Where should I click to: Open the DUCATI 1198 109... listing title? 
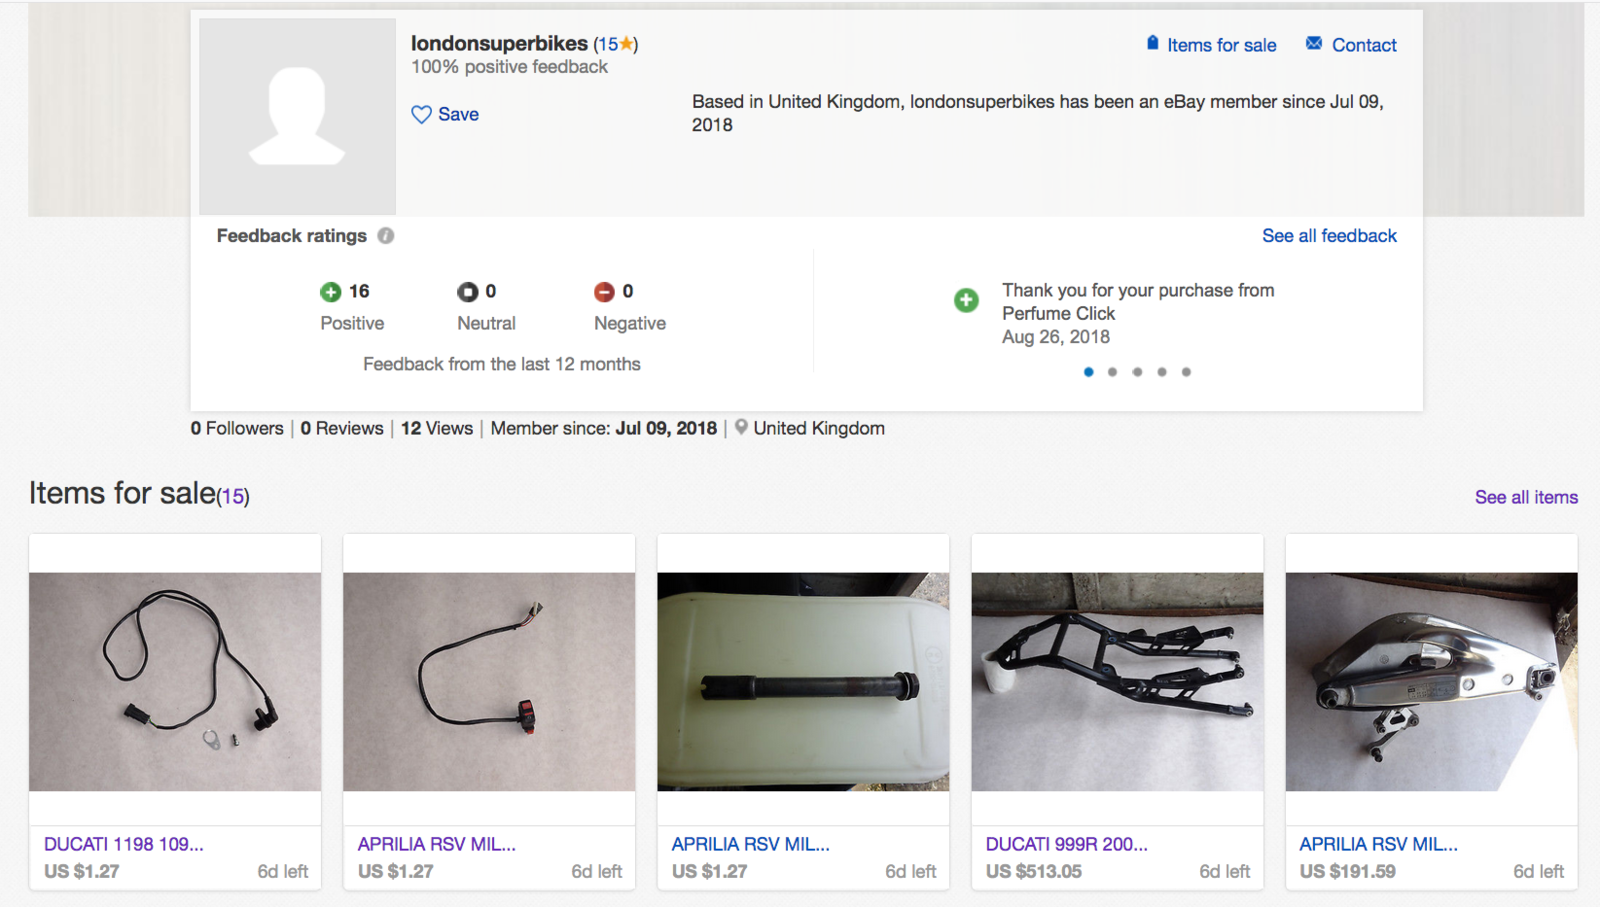124,844
